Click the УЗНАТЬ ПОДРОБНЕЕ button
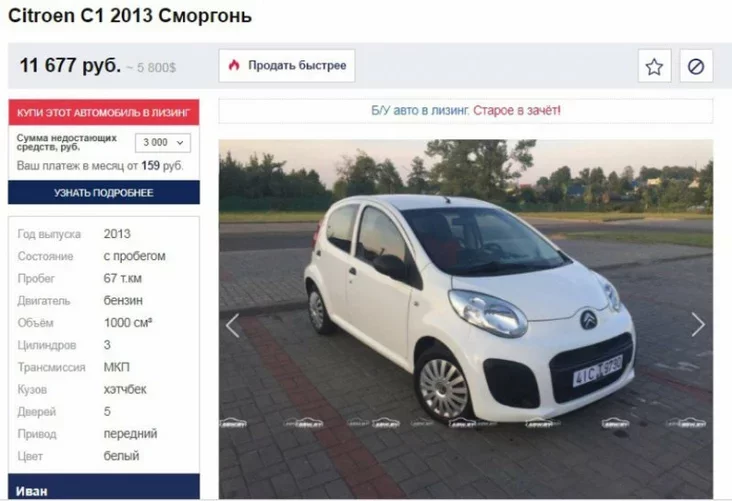The width and height of the screenshot is (732, 501). pyautogui.click(x=104, y=192)
